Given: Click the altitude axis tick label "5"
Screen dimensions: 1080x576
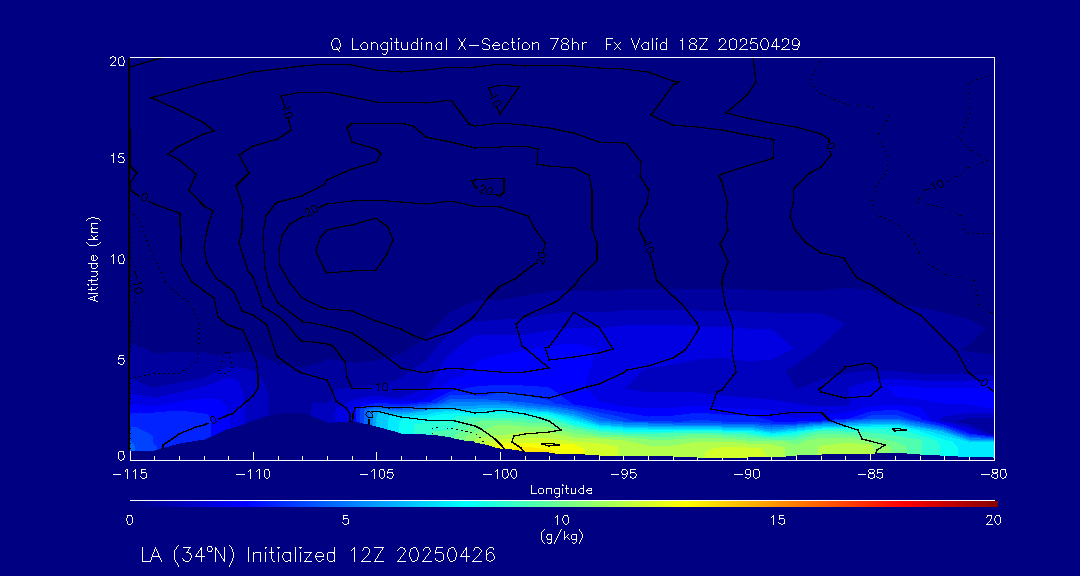Looking at the screenshot, I should click(120, 360).
